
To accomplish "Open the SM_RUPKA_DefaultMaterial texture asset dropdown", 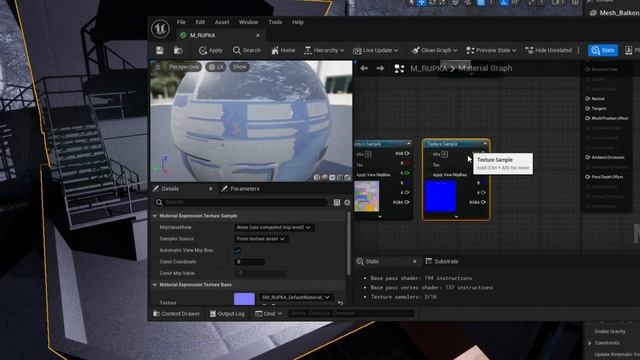I will click(296, 298).
